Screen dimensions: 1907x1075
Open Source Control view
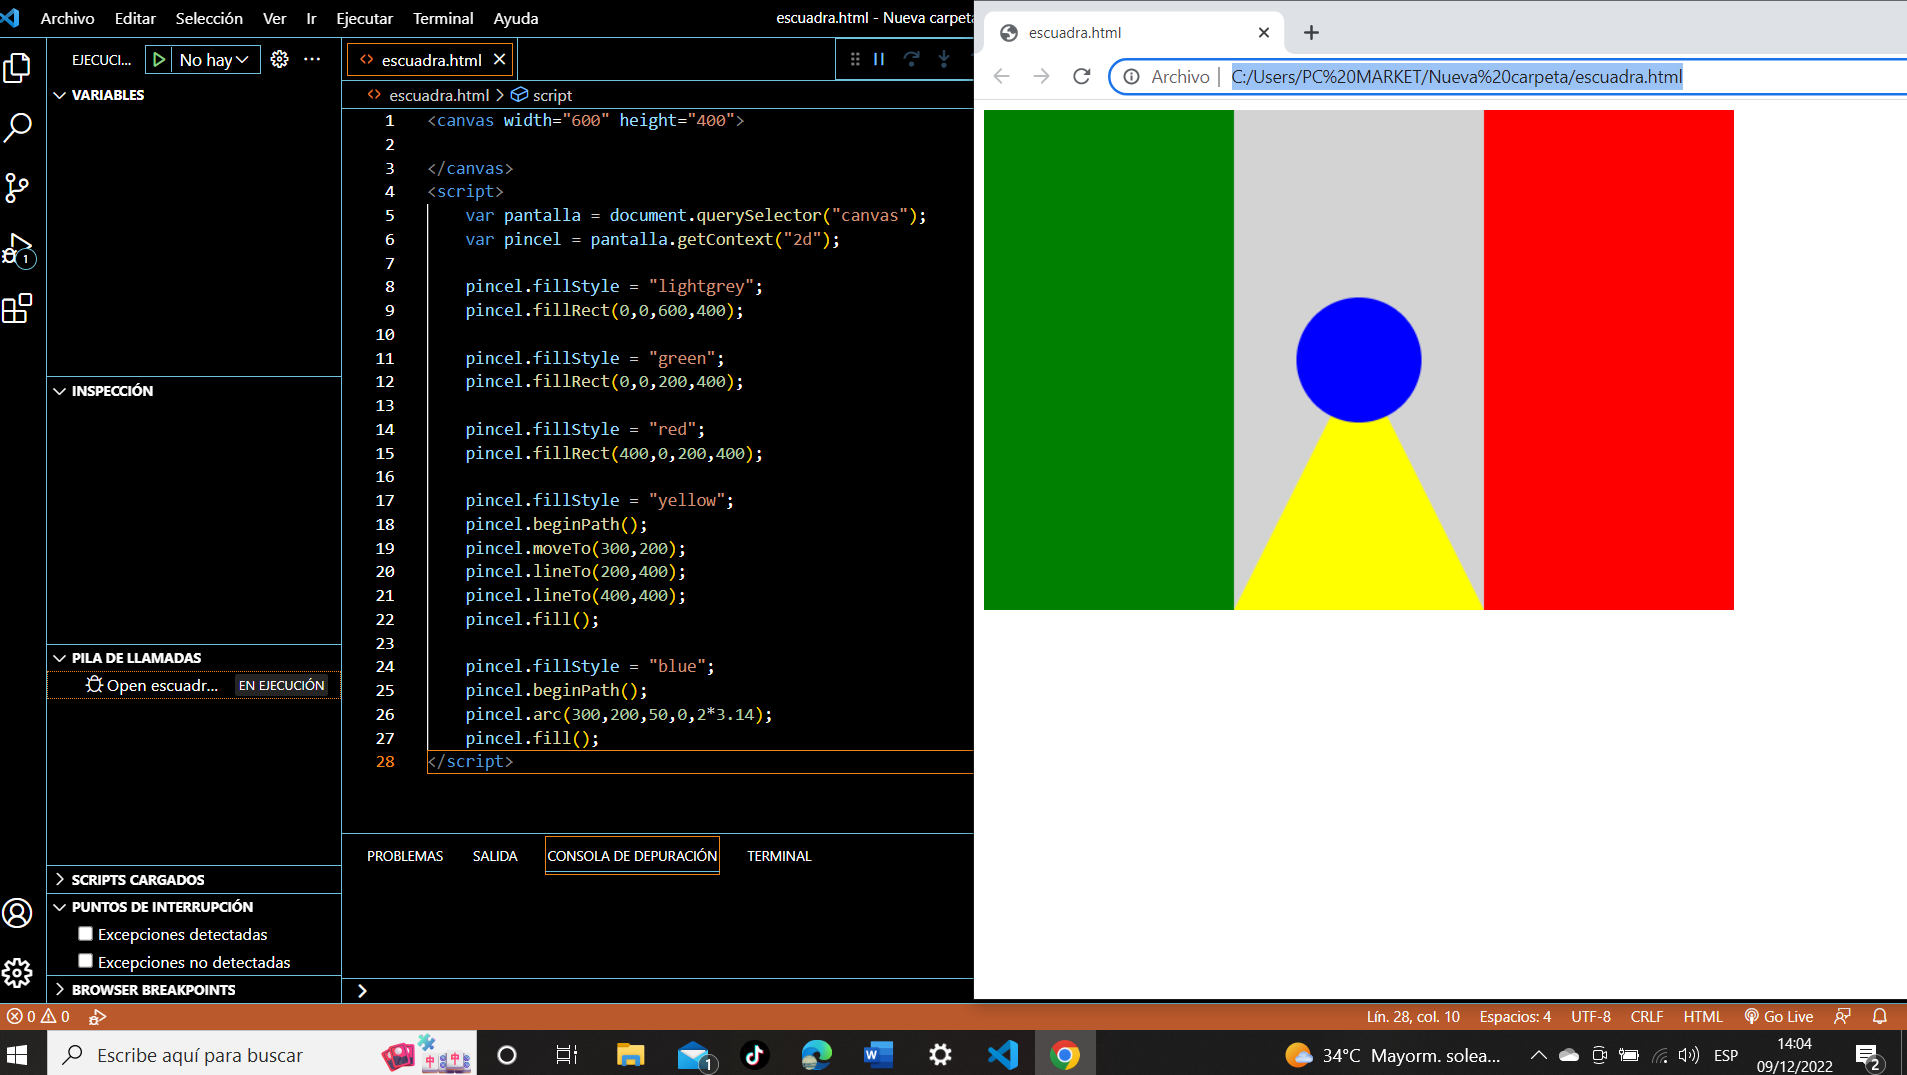point(18,188)
